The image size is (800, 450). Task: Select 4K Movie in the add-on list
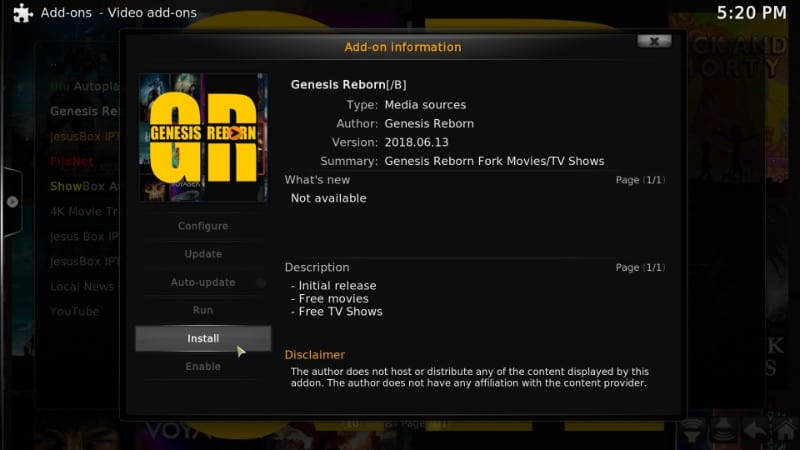(x=85, y=211)
